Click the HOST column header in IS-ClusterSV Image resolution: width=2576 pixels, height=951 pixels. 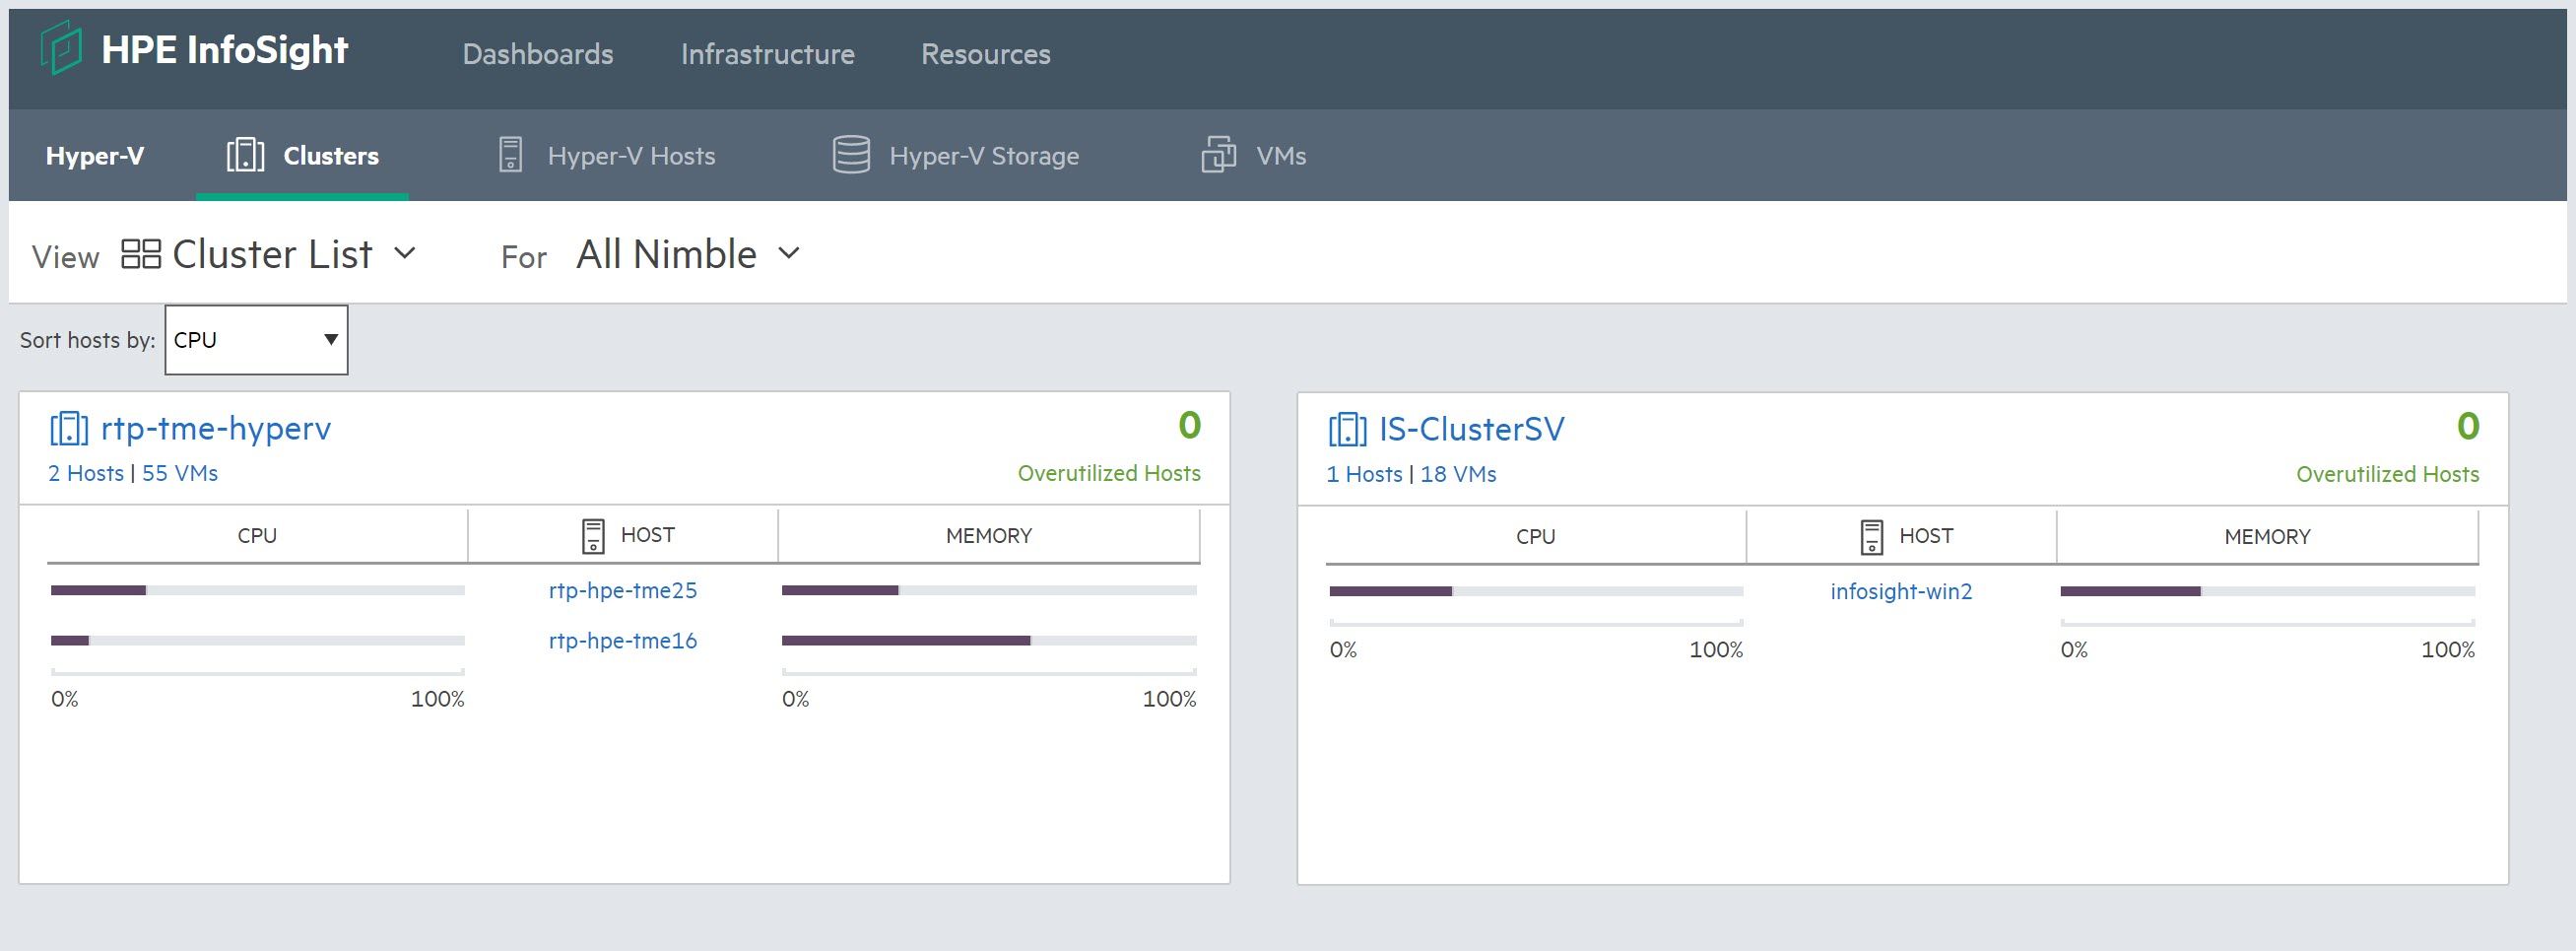[x=1901, y=537]
